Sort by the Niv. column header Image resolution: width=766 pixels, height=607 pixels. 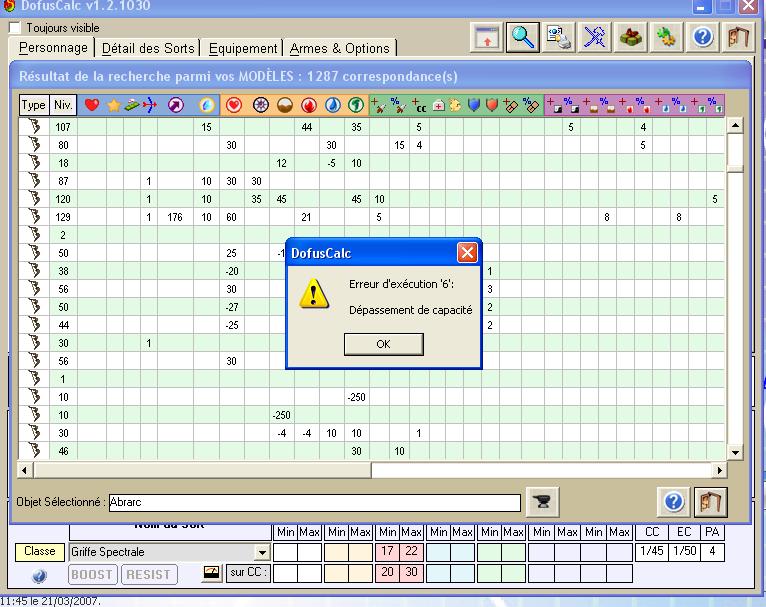coord(63,105)
